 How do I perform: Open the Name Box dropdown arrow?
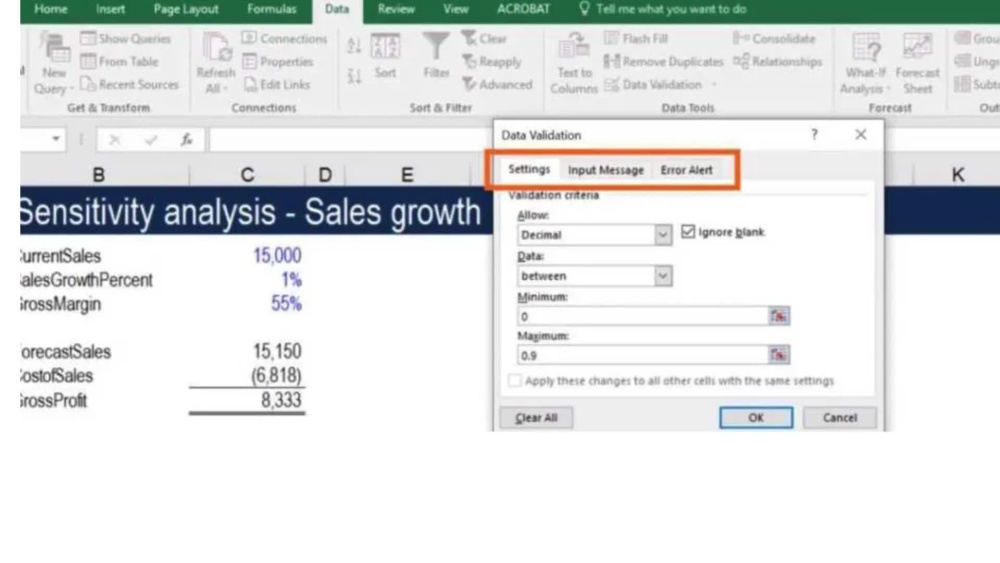(56, 139)
